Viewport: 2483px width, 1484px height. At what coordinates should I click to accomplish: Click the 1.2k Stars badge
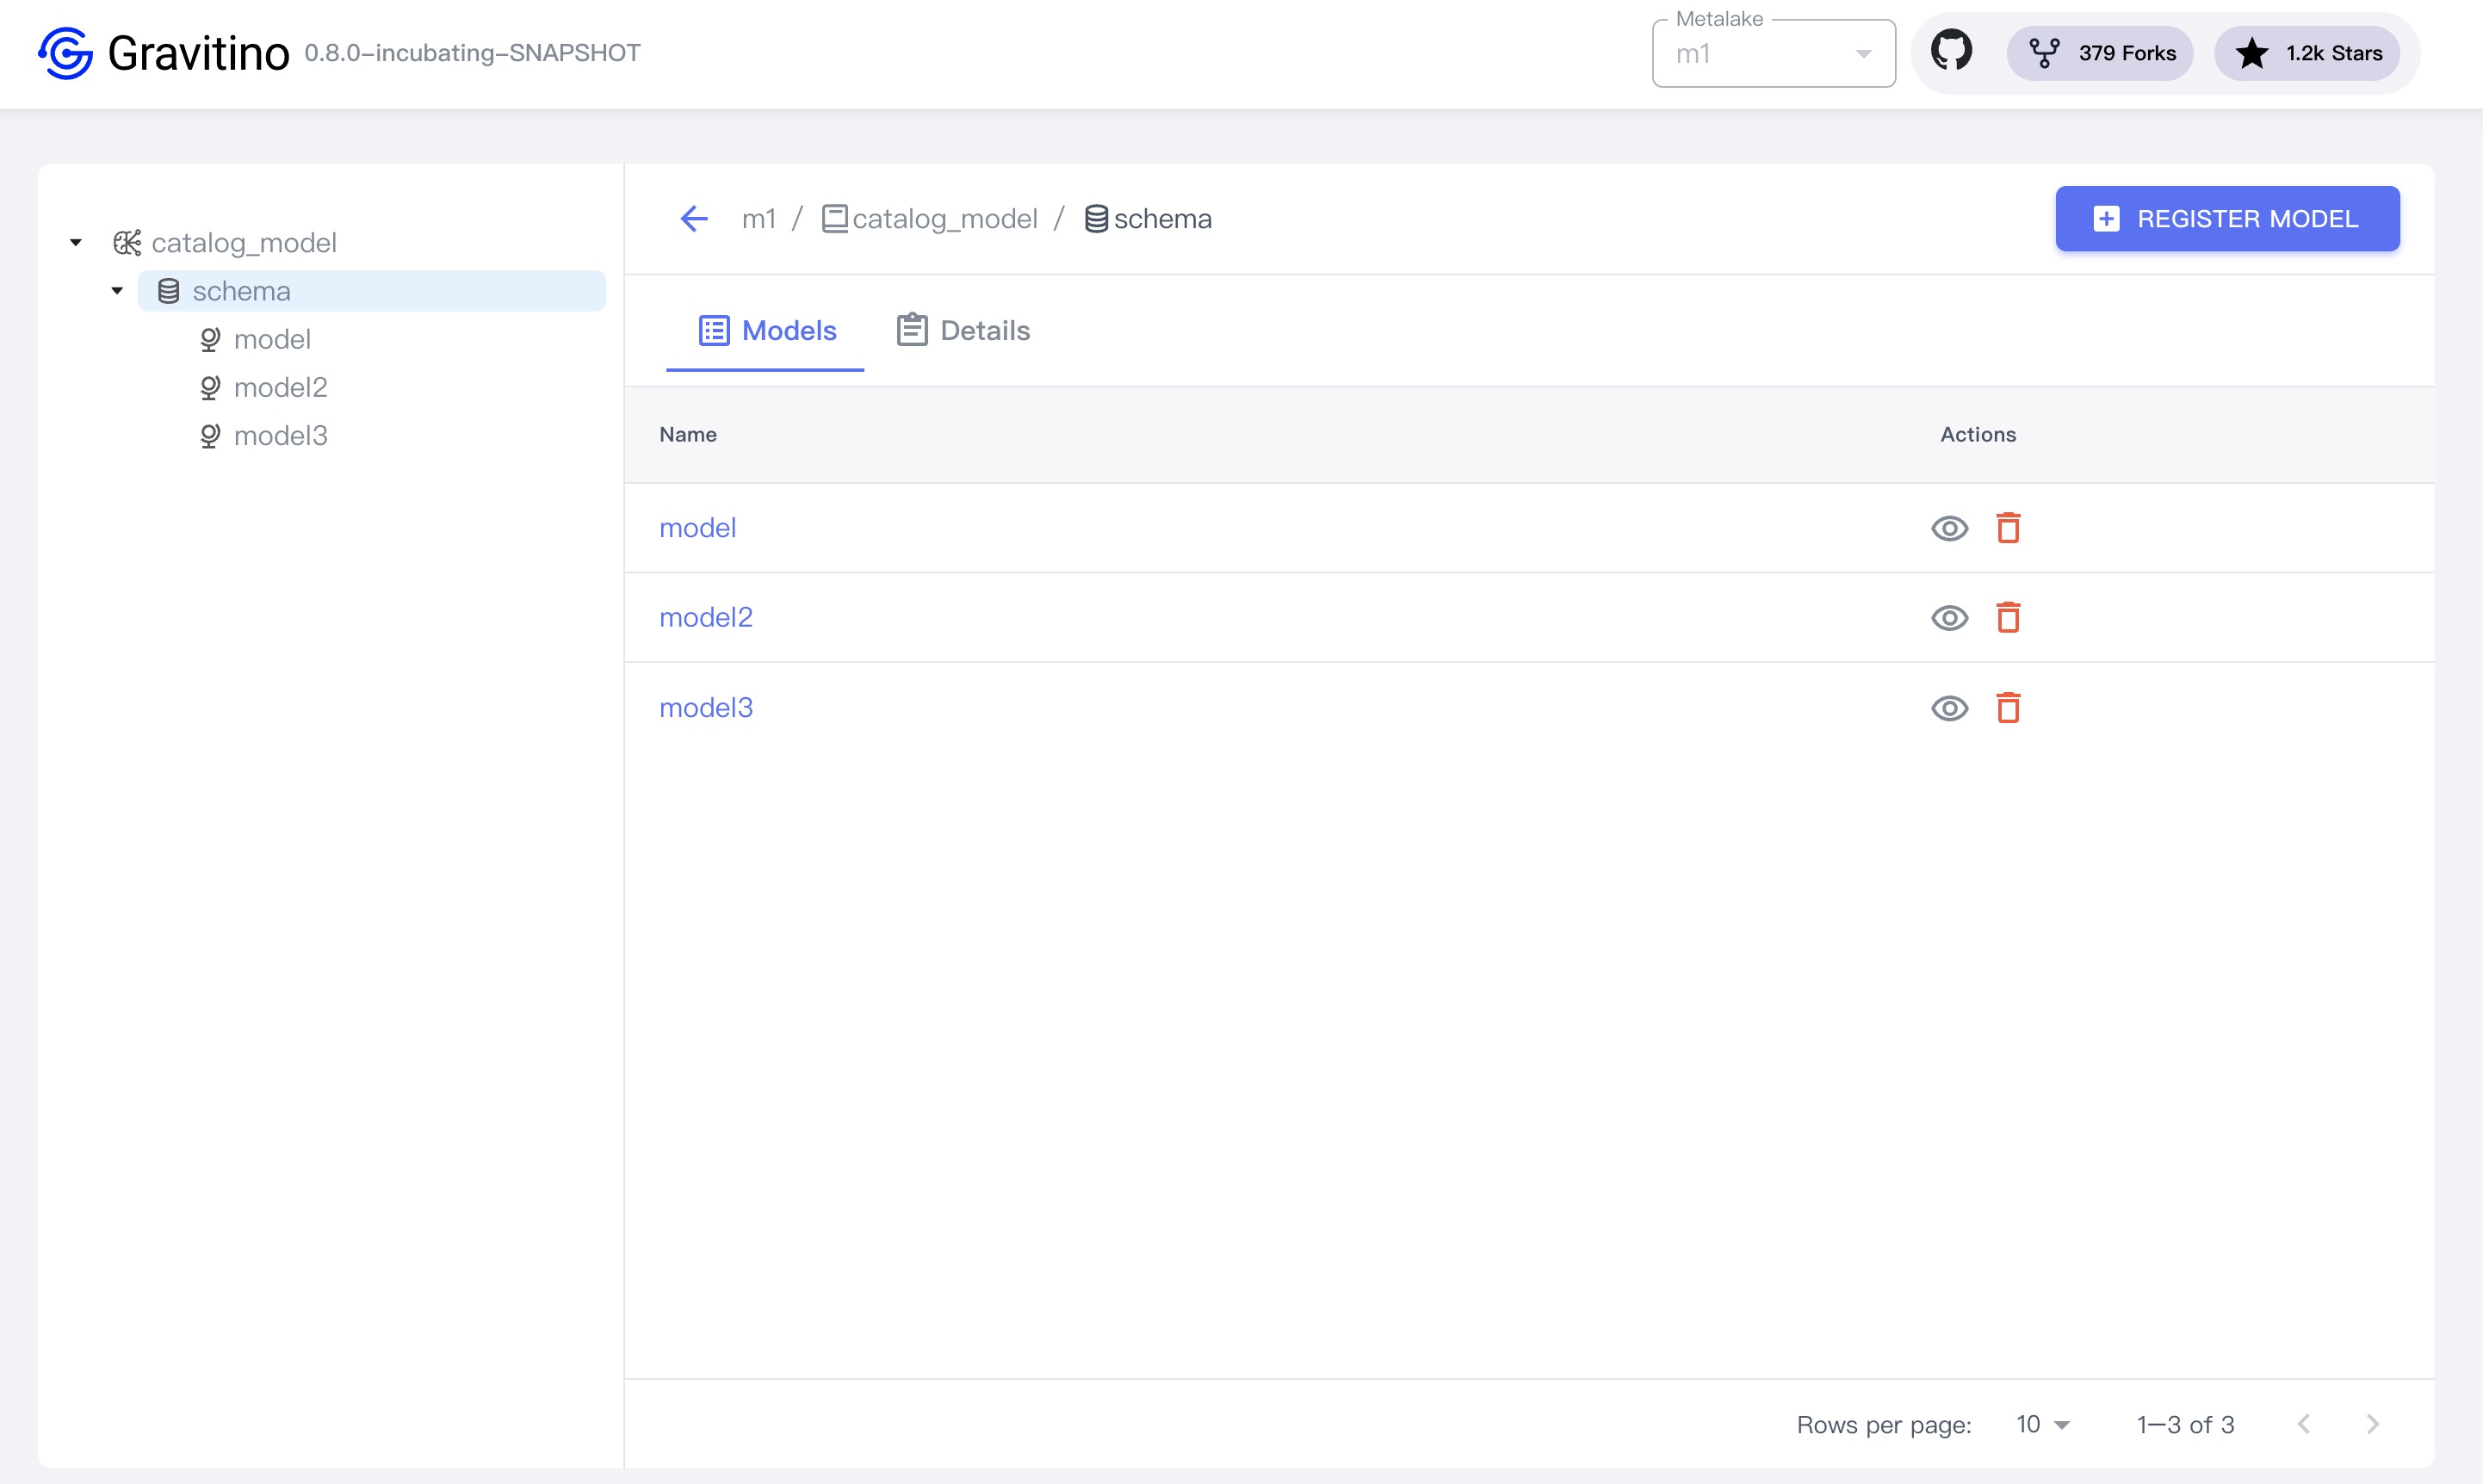(2307, 53)
